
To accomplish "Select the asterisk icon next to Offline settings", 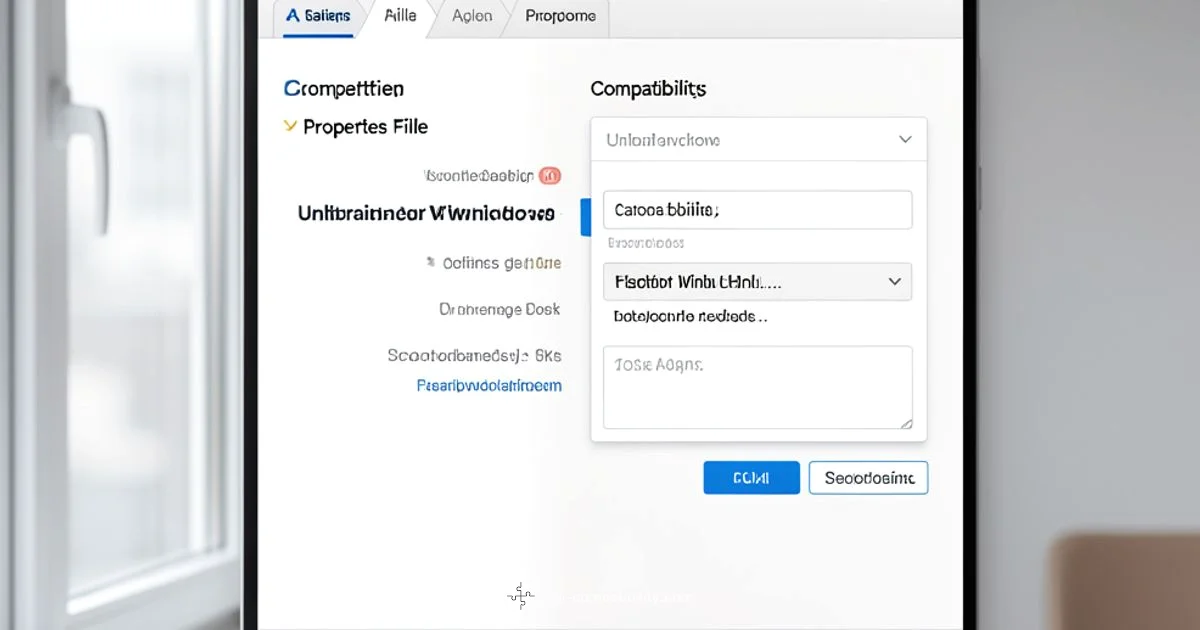I will click(x=430, y=262).
